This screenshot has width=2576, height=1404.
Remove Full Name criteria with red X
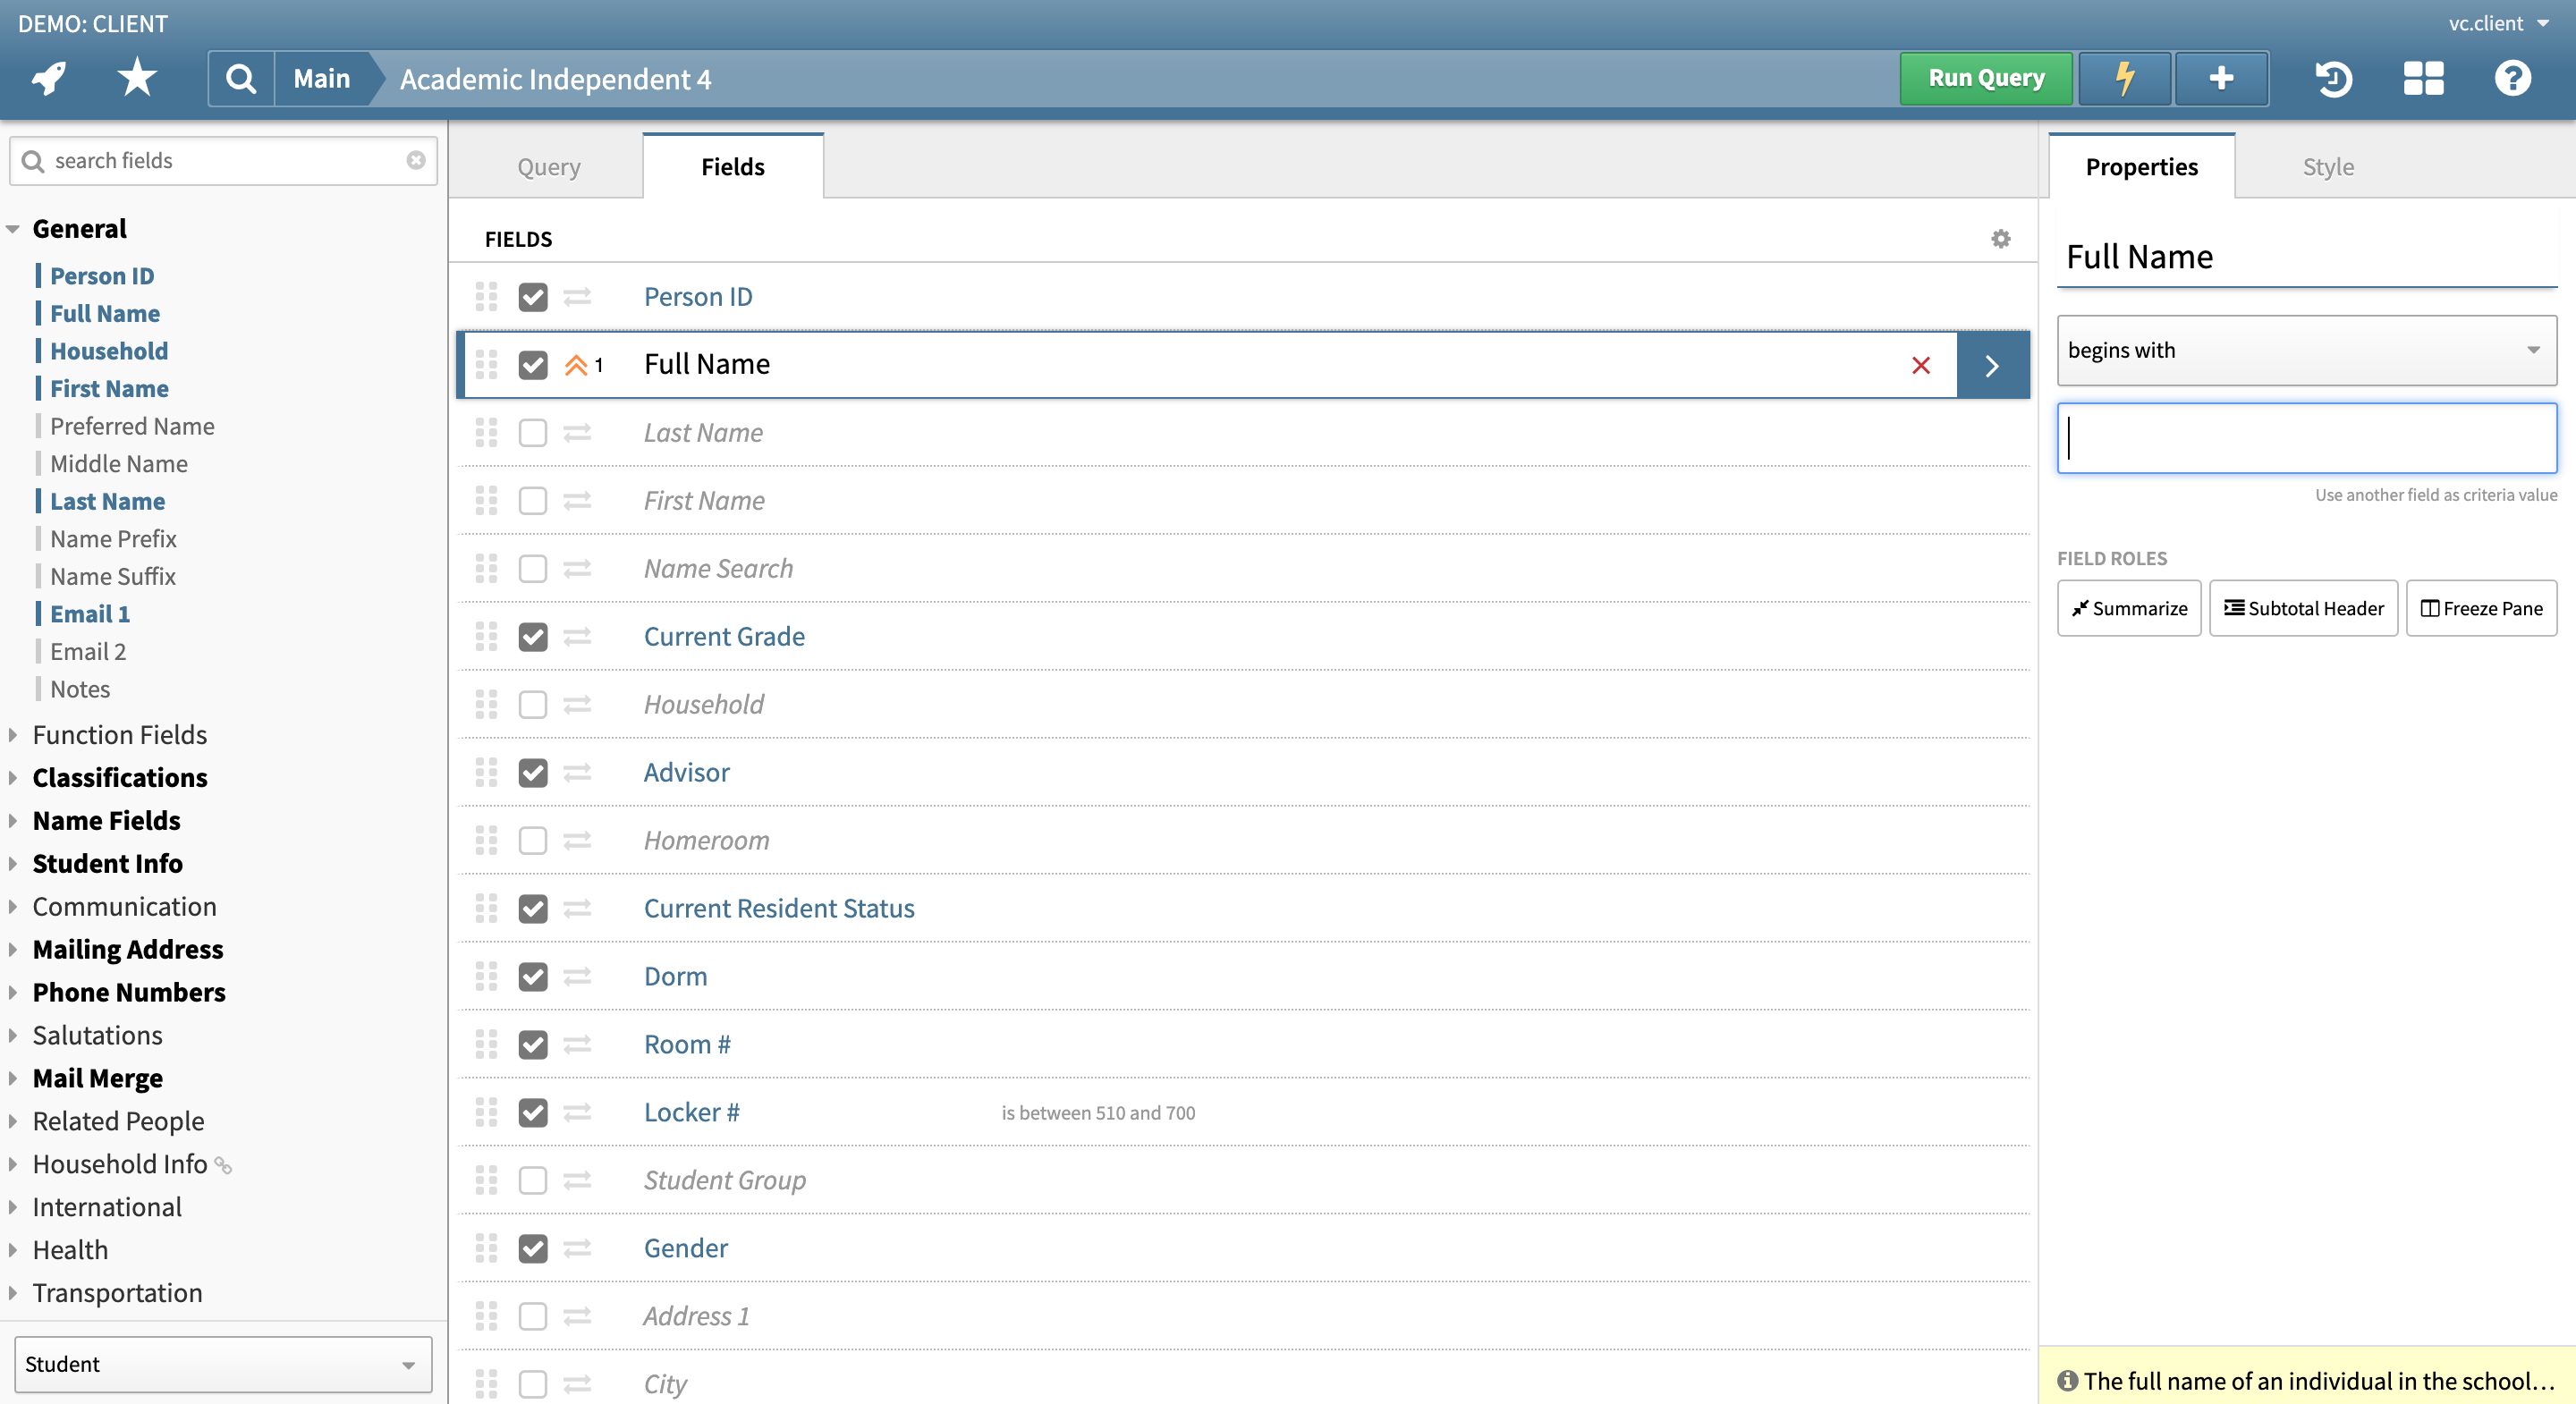pos(1920,365)
